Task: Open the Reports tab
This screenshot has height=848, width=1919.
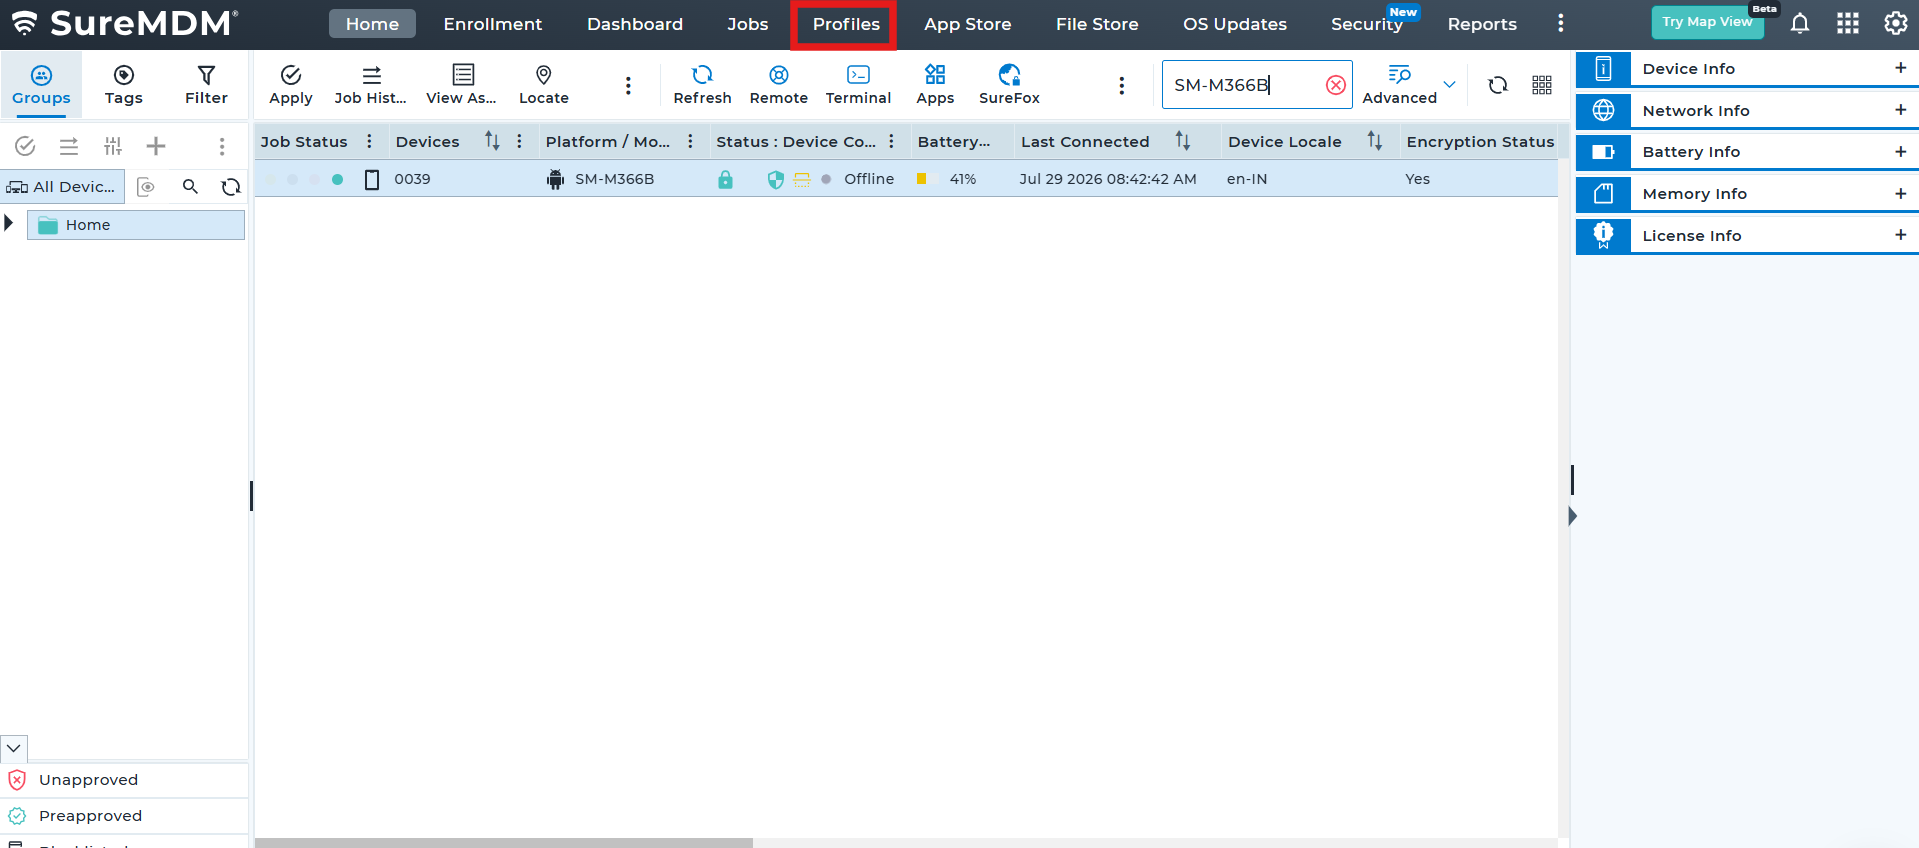Action: click(1481, 24)
